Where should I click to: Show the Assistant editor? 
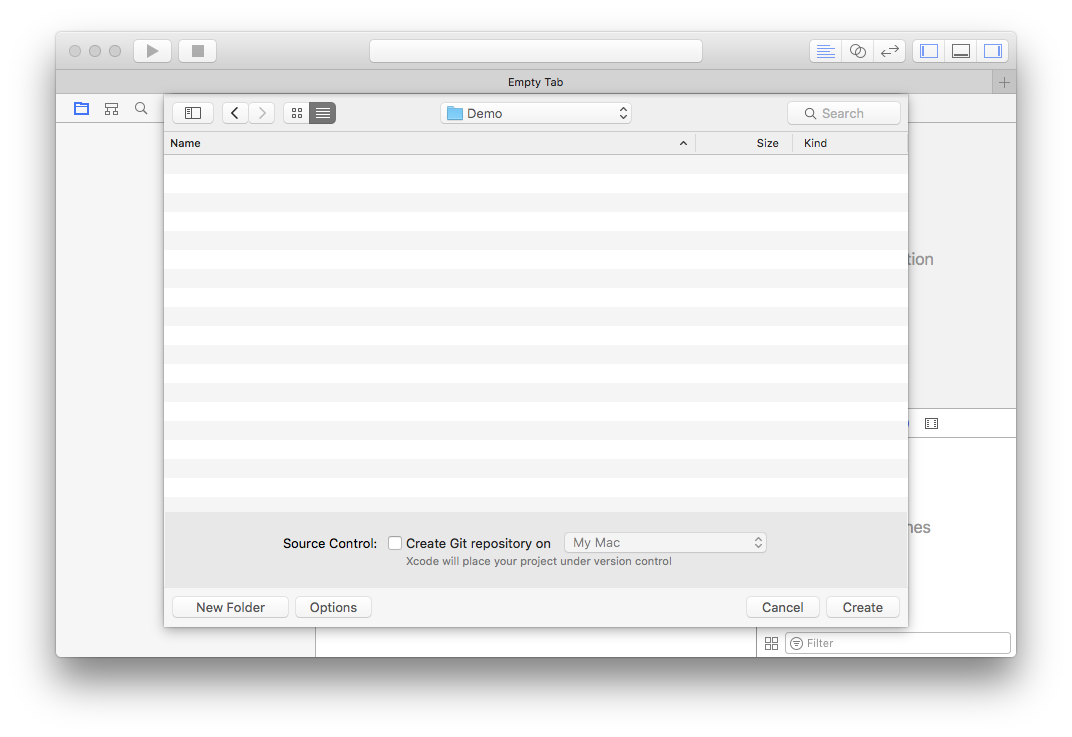(x=857, y=51)
